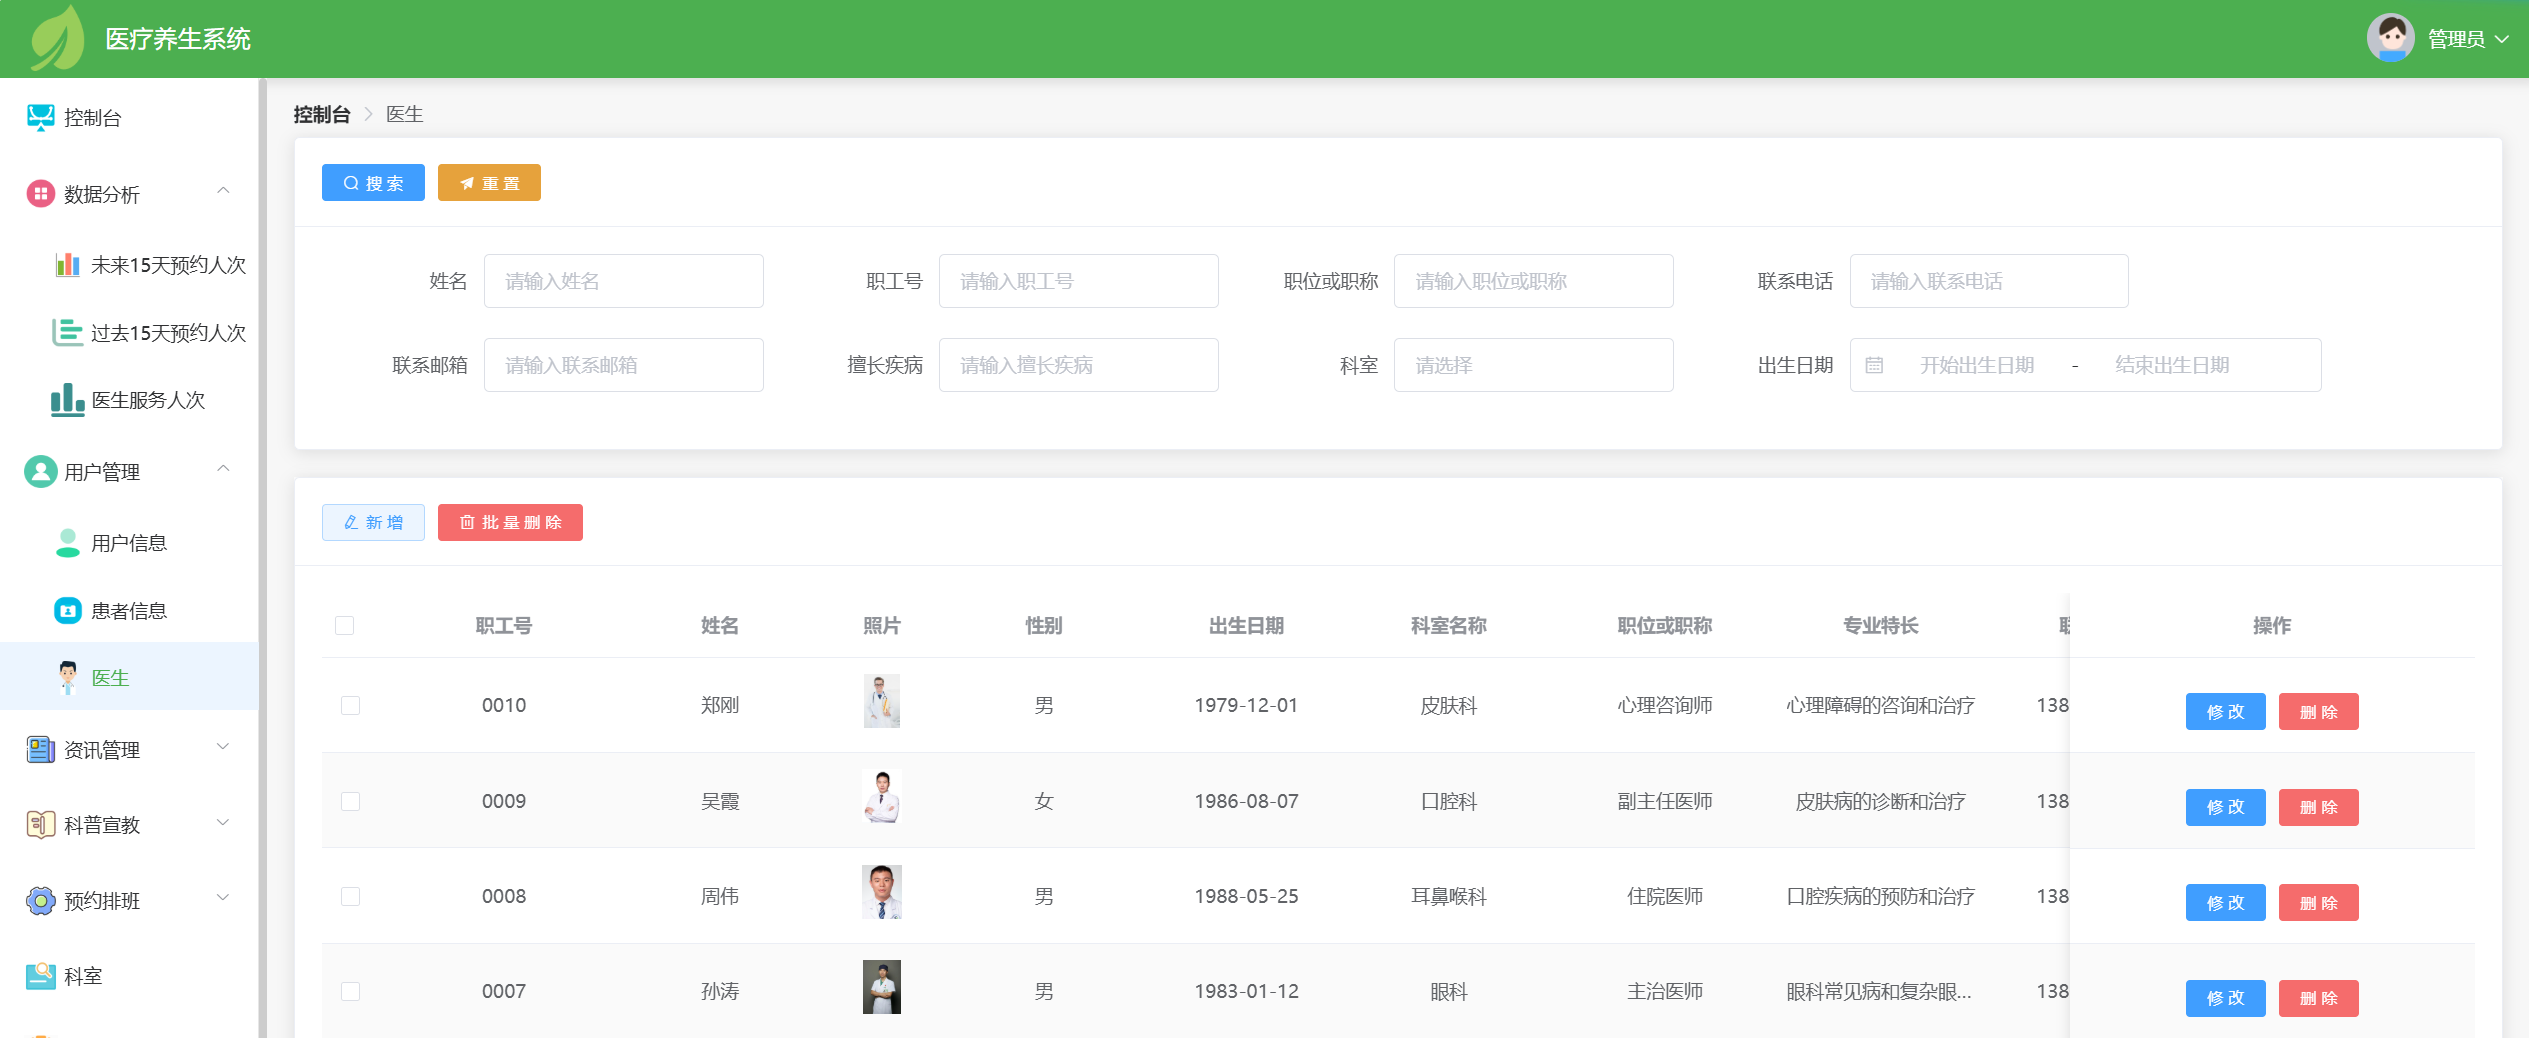The height and width of the screenshot is (1038, 2529).
Task: Focus the 职位或职称 input field
Action: 1533,281
